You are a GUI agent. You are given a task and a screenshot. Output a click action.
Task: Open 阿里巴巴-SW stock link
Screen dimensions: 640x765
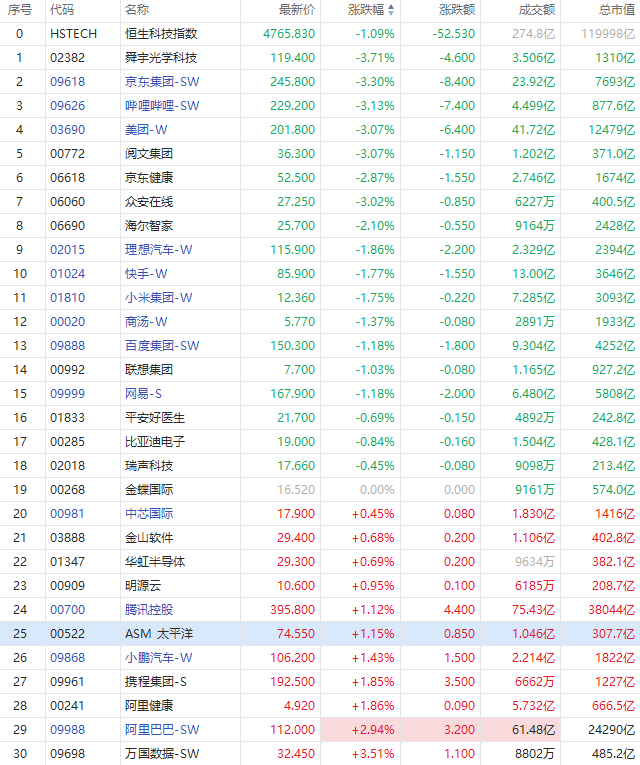(162, 730)
